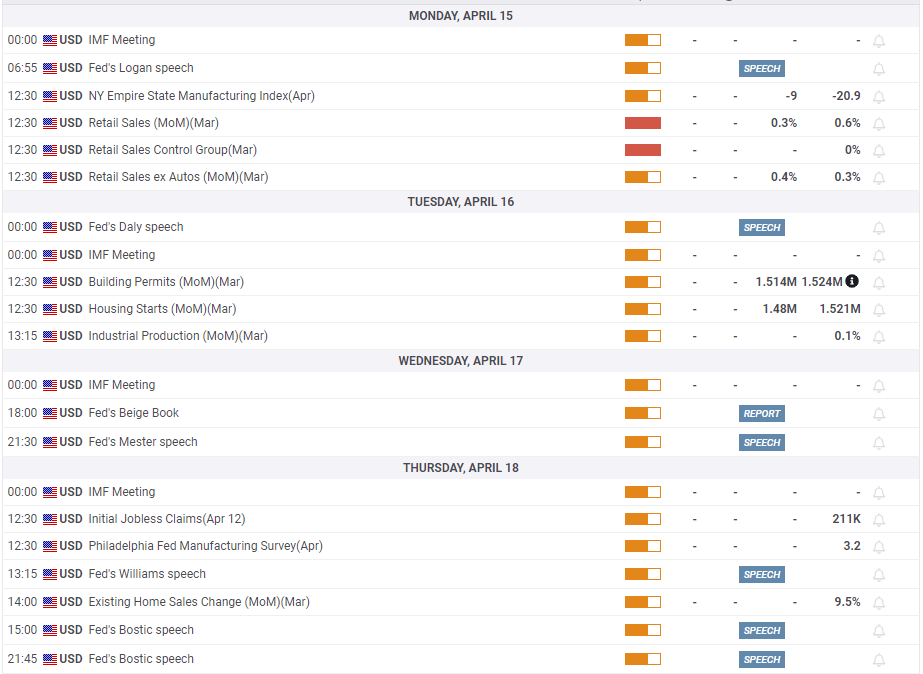Click red impact bar for Retail Sales Control Group
Screen dimensions: 923x674
(643, 150)
